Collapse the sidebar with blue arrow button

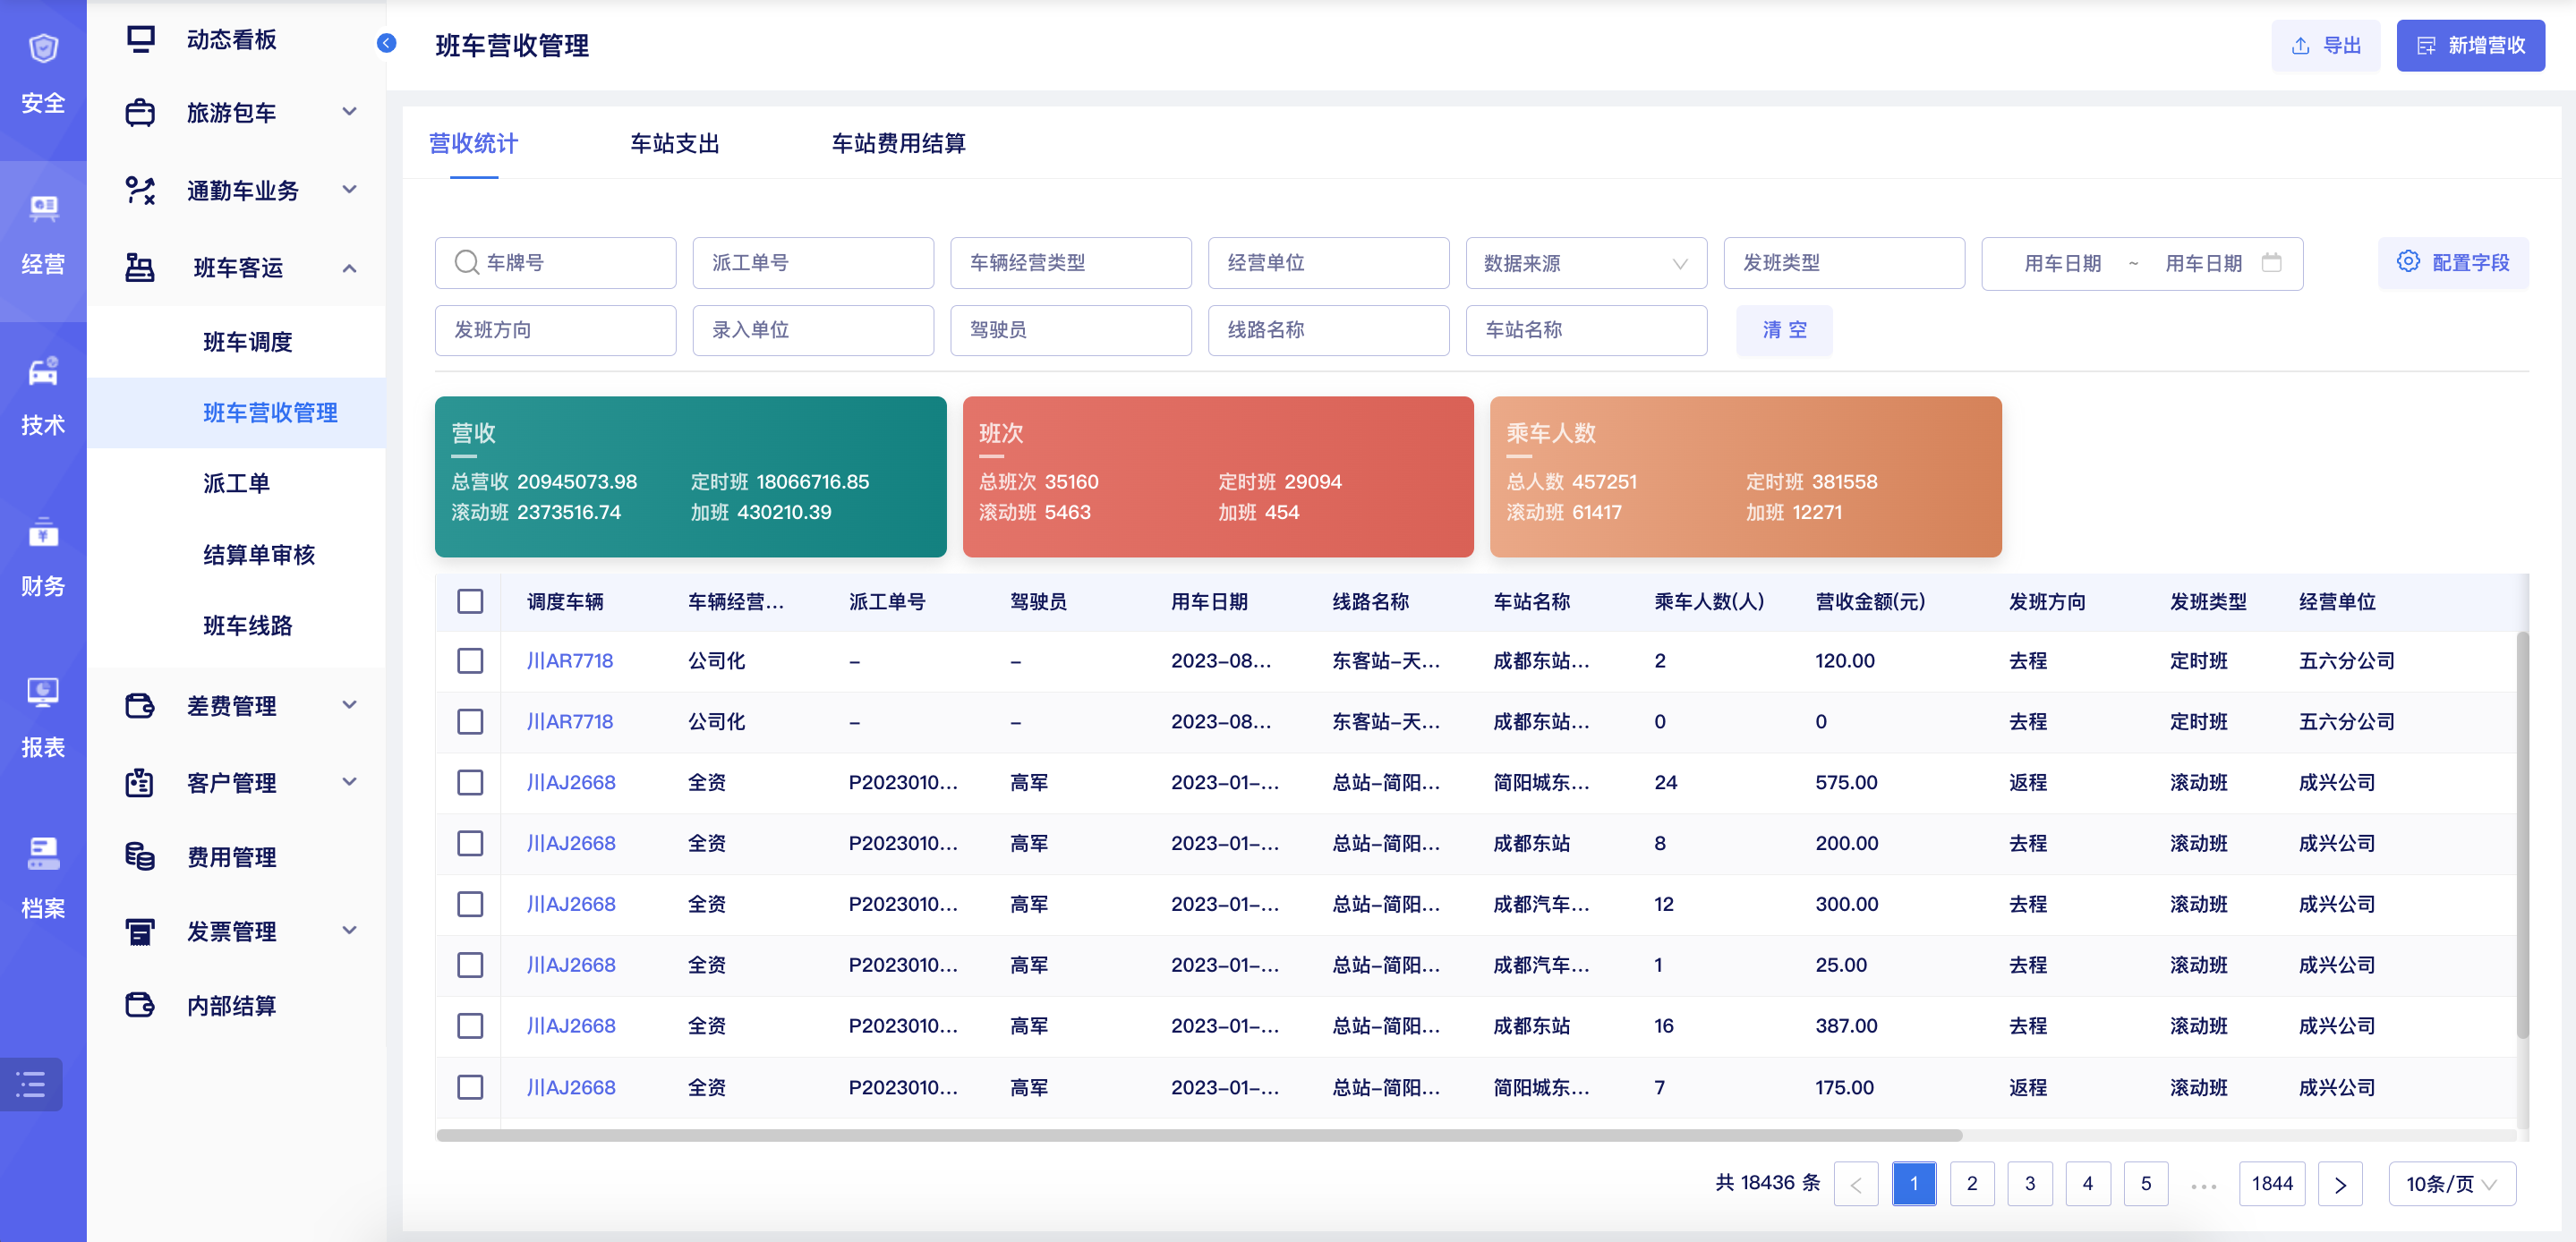pyautogui.click(x=387, y=43)
